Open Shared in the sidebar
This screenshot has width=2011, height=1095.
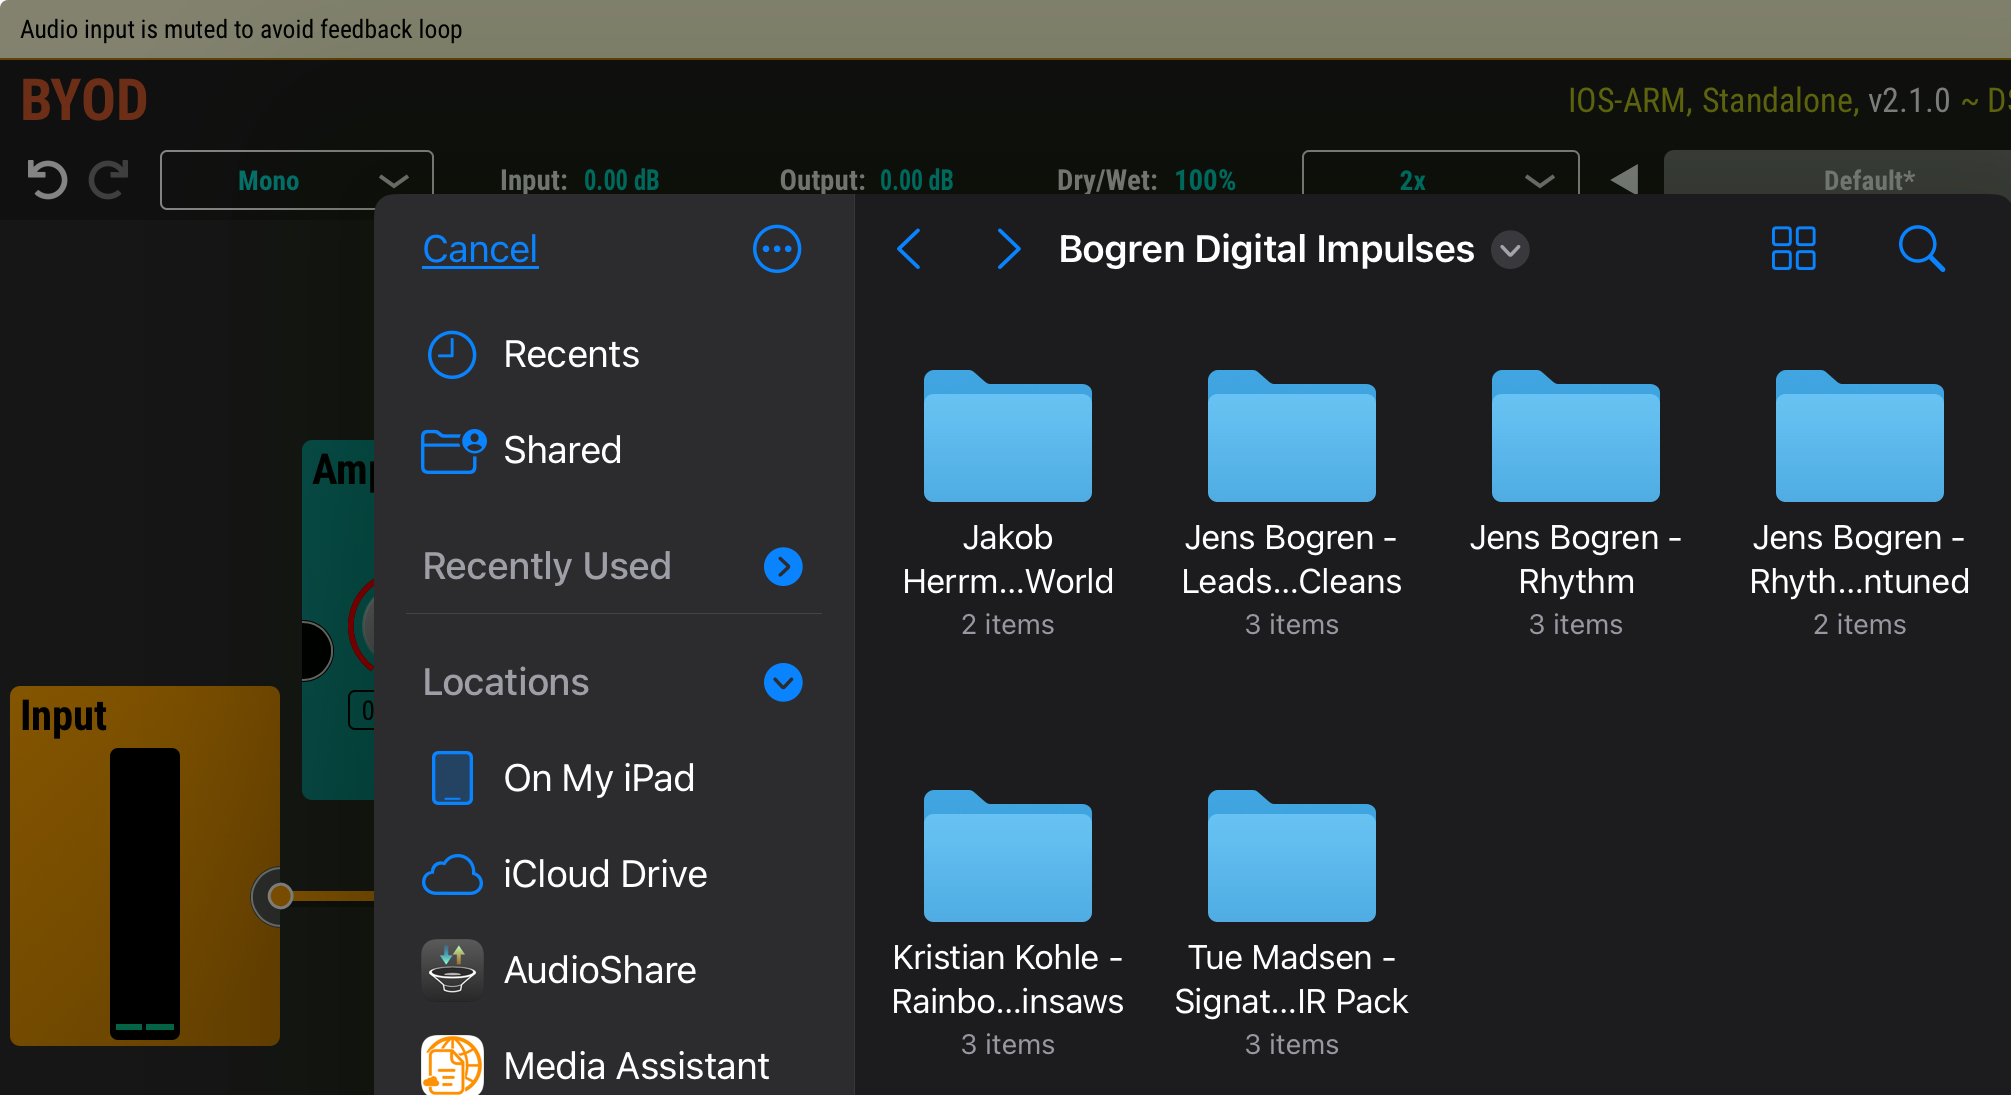(614, 451)
